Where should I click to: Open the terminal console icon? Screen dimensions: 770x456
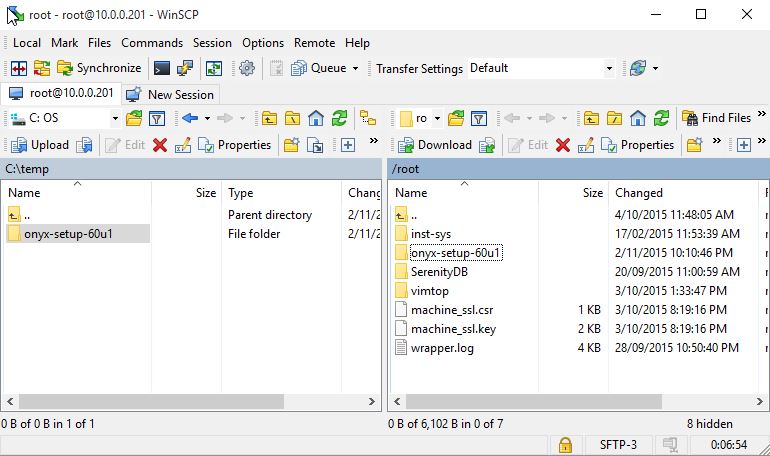(162, 68)
